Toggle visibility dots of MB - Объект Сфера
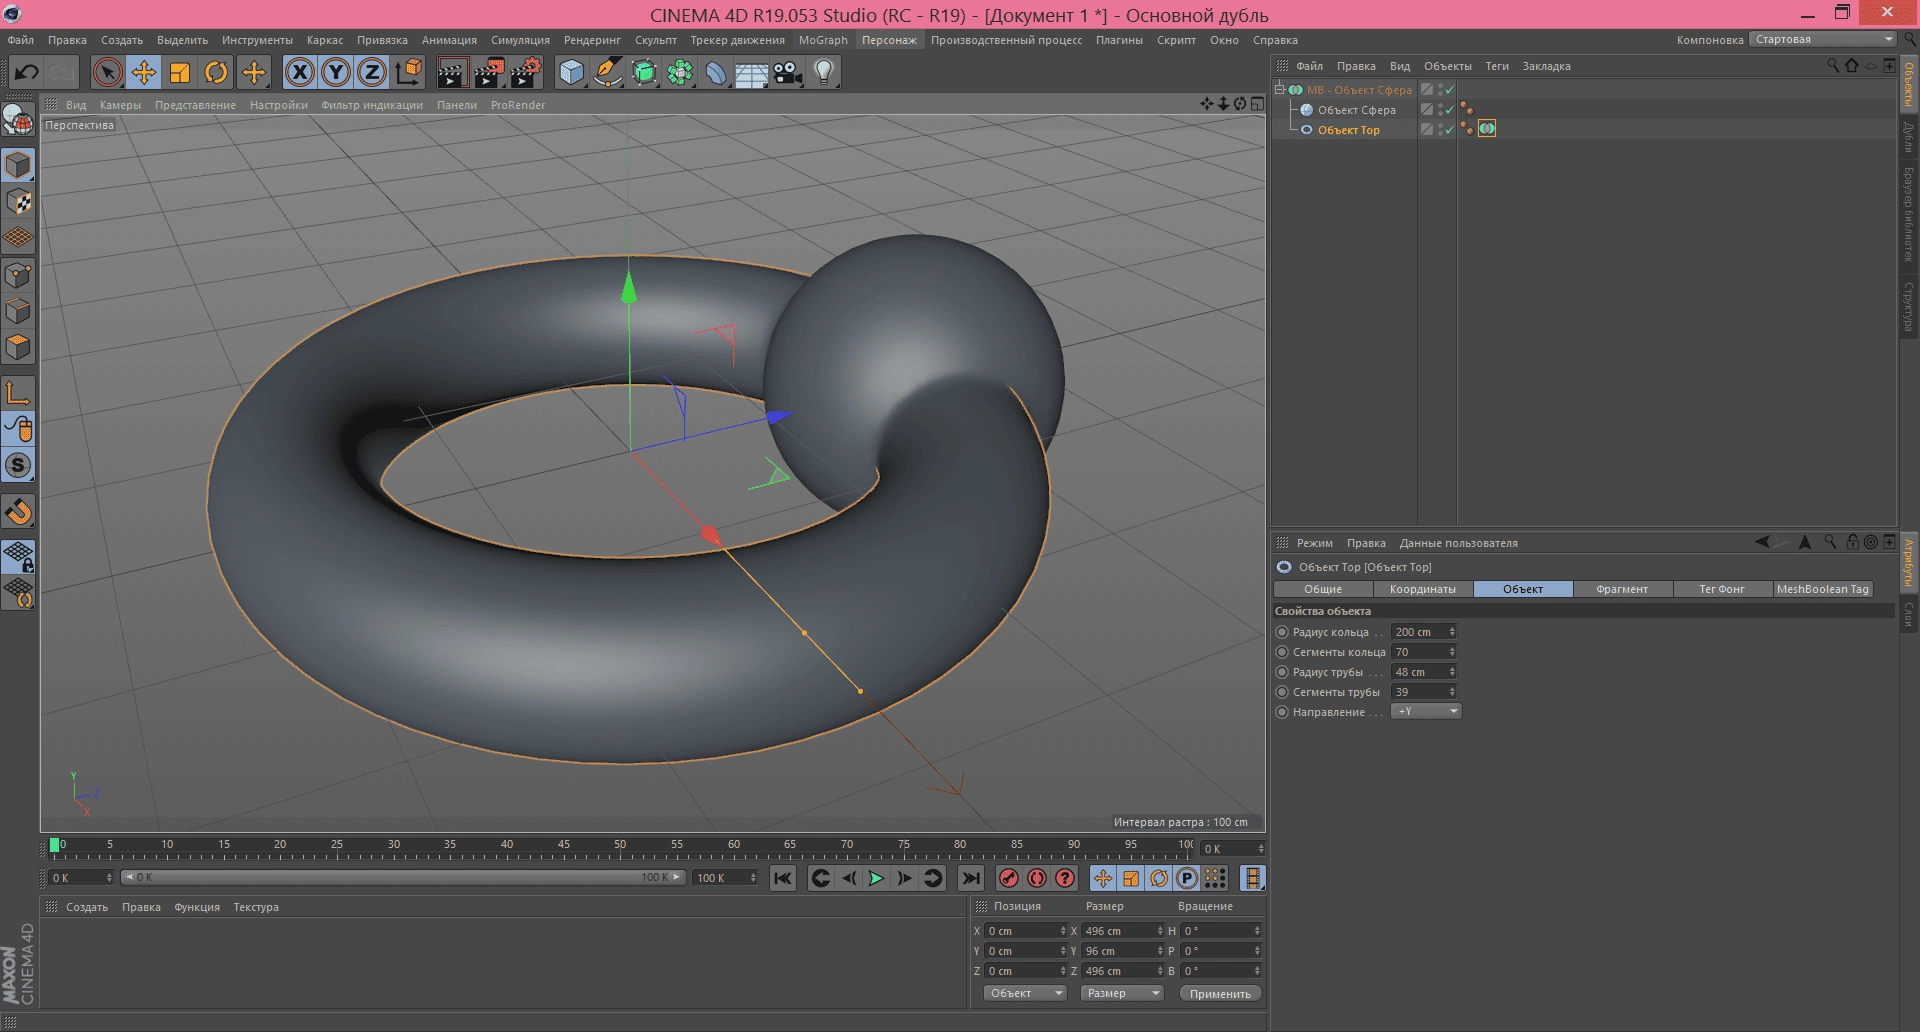 [x=1440, y=89]
